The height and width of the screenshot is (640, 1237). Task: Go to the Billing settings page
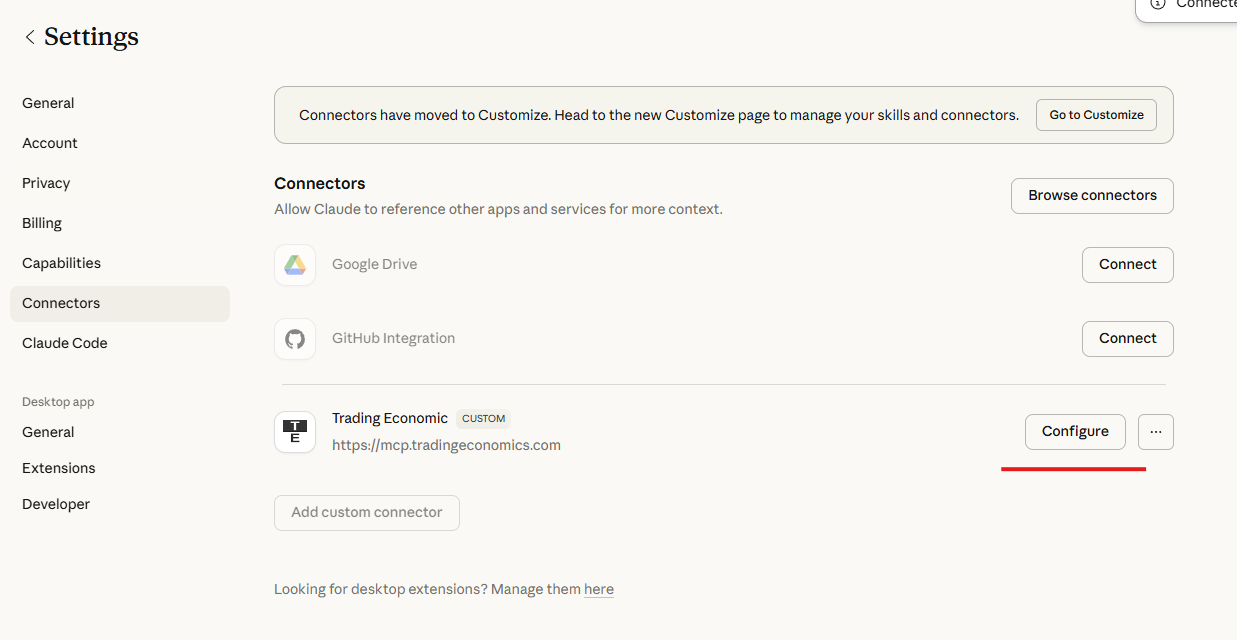(42, 223)
